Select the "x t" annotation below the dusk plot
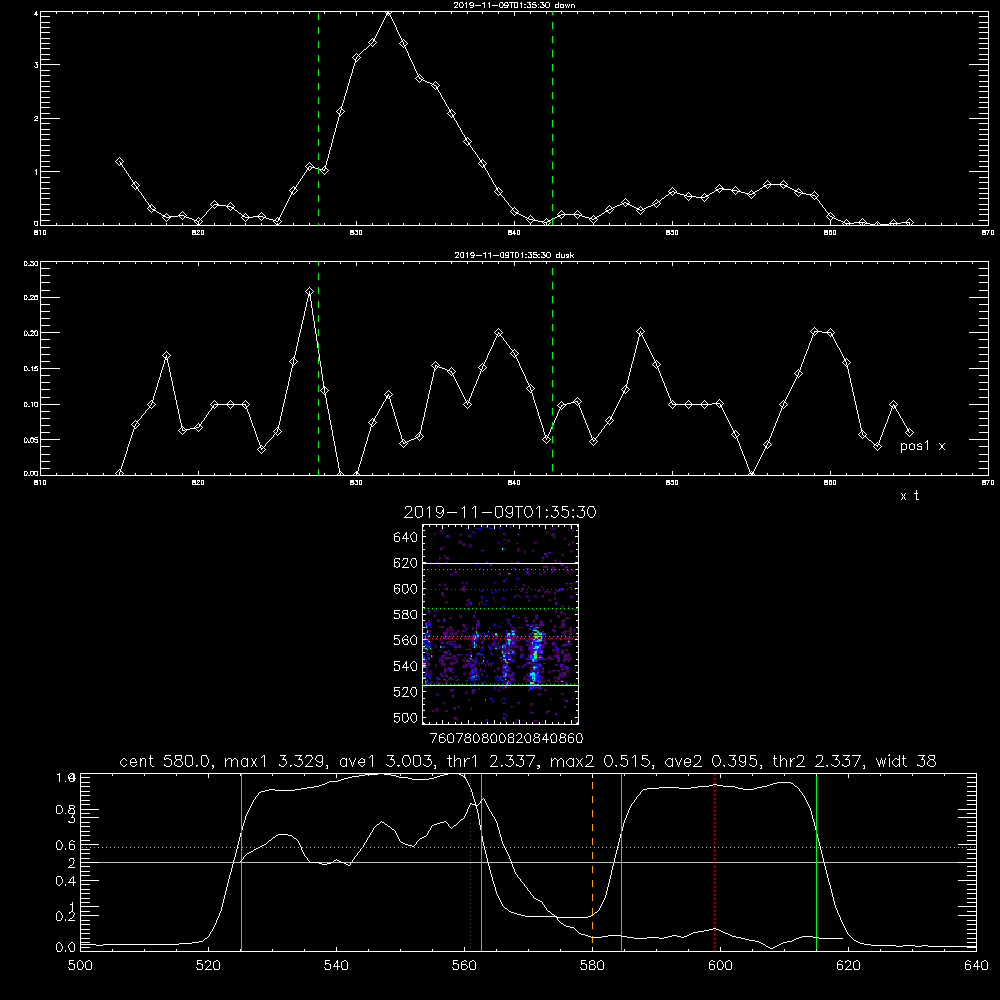This screenshot has height=1000, width=1000. (909, 496)
